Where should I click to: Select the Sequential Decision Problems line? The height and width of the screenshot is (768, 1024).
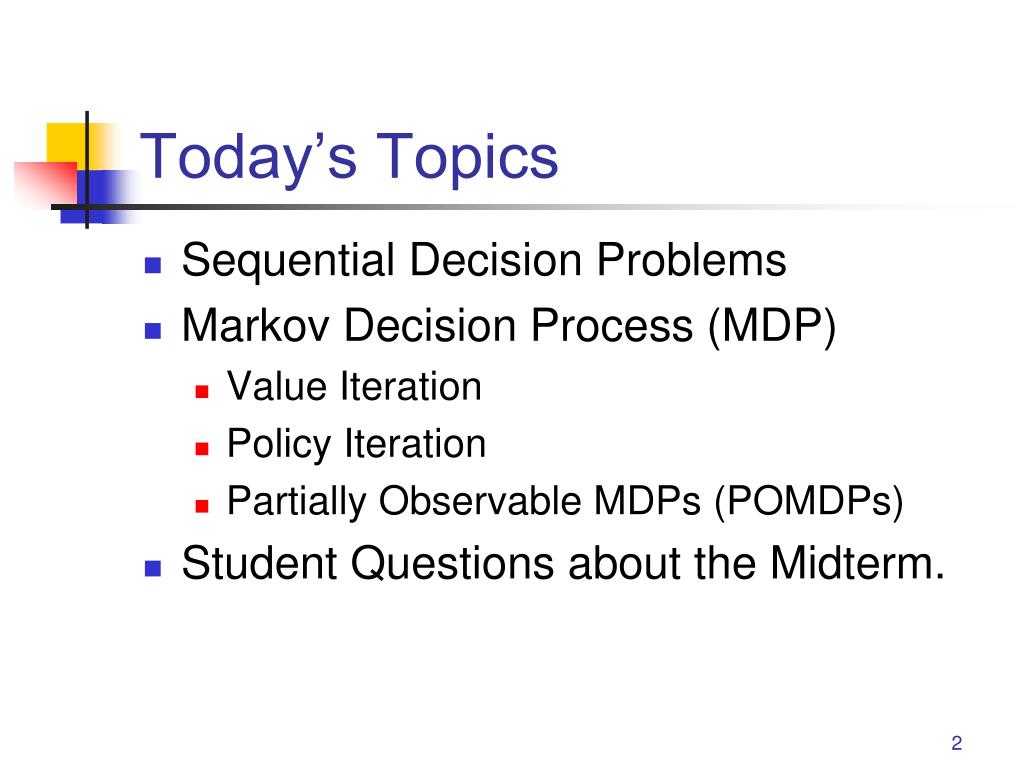[484, 260]
